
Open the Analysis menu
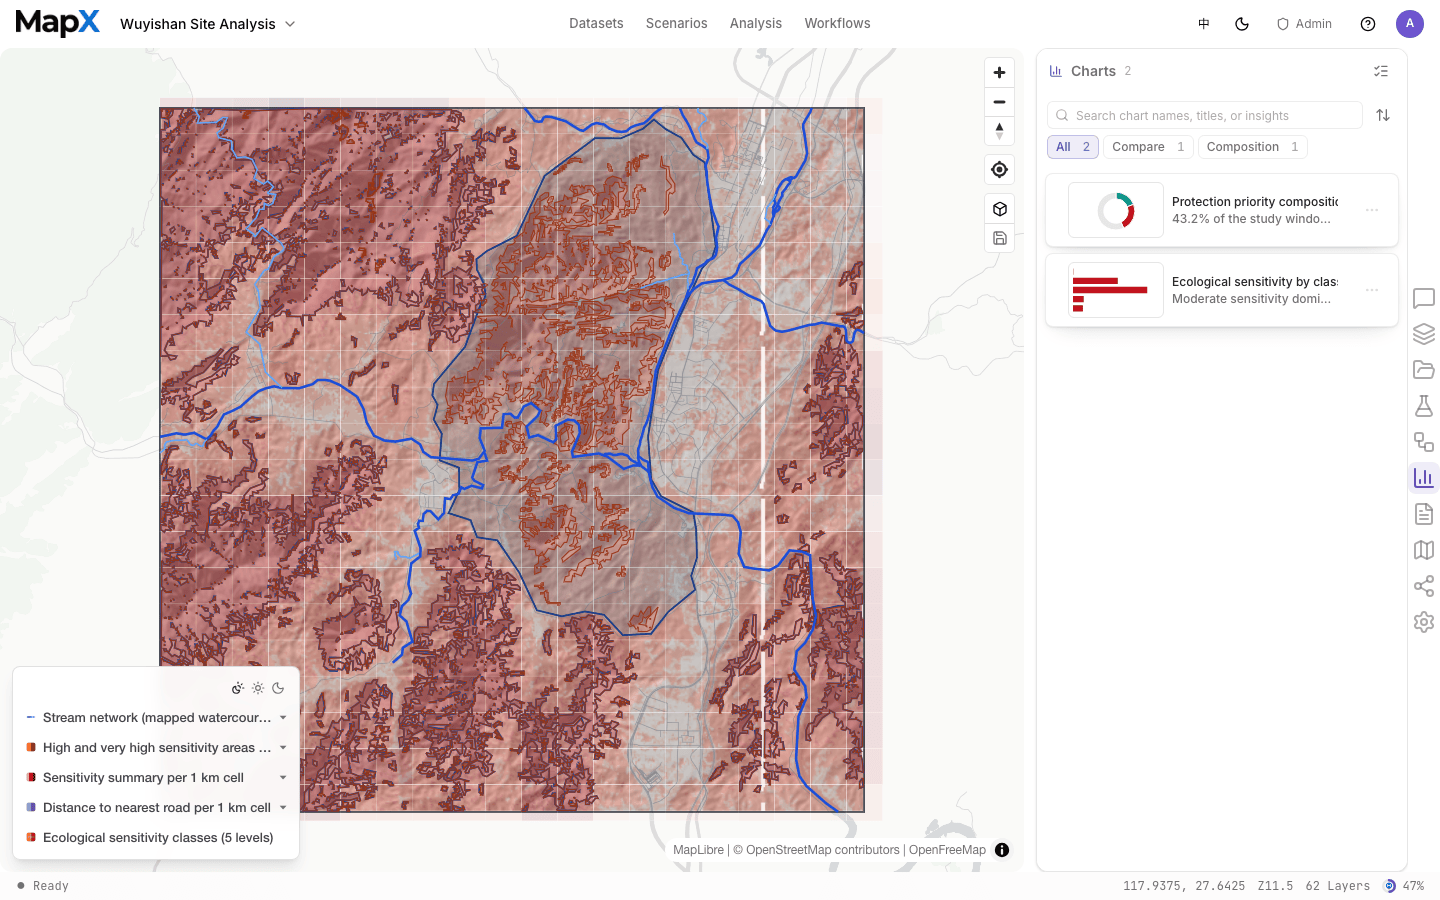(756, 24)
